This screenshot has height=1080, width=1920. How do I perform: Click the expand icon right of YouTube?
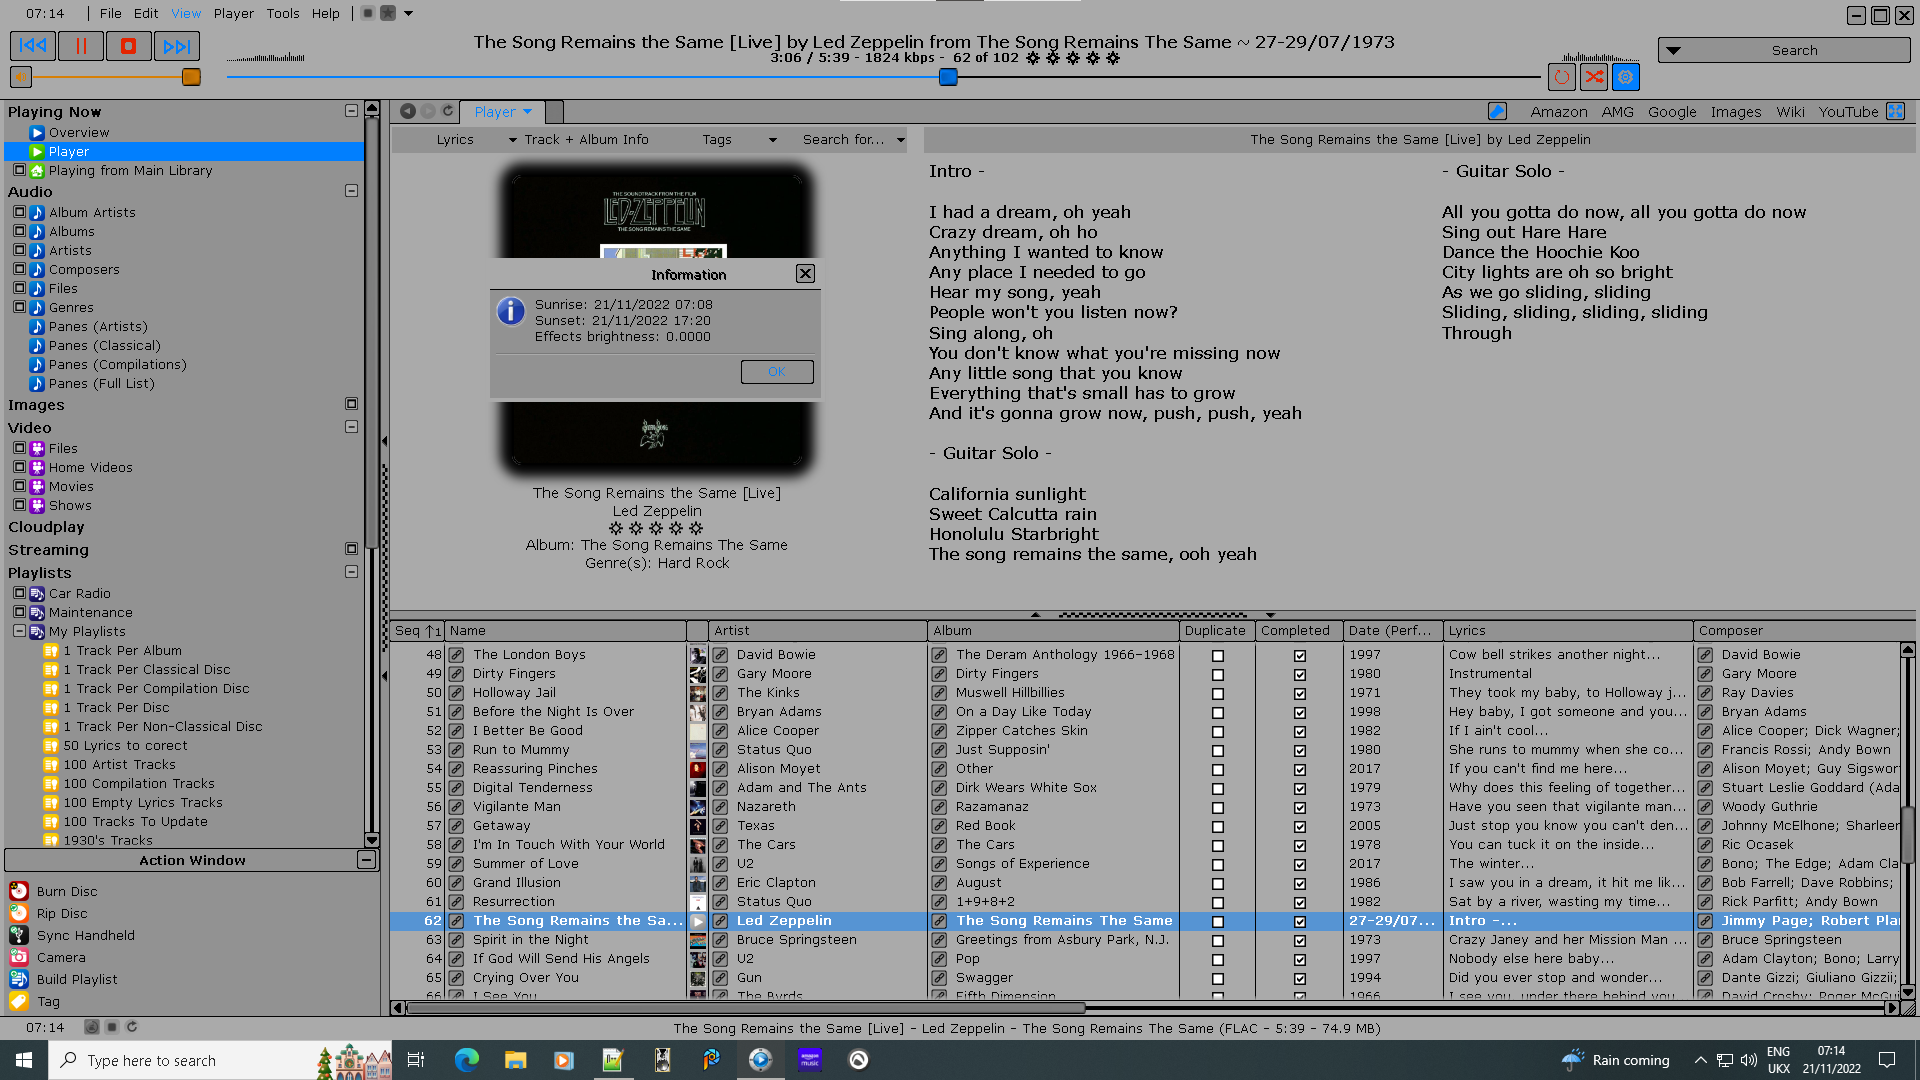pyautogui.click(x=1895, y=111)
